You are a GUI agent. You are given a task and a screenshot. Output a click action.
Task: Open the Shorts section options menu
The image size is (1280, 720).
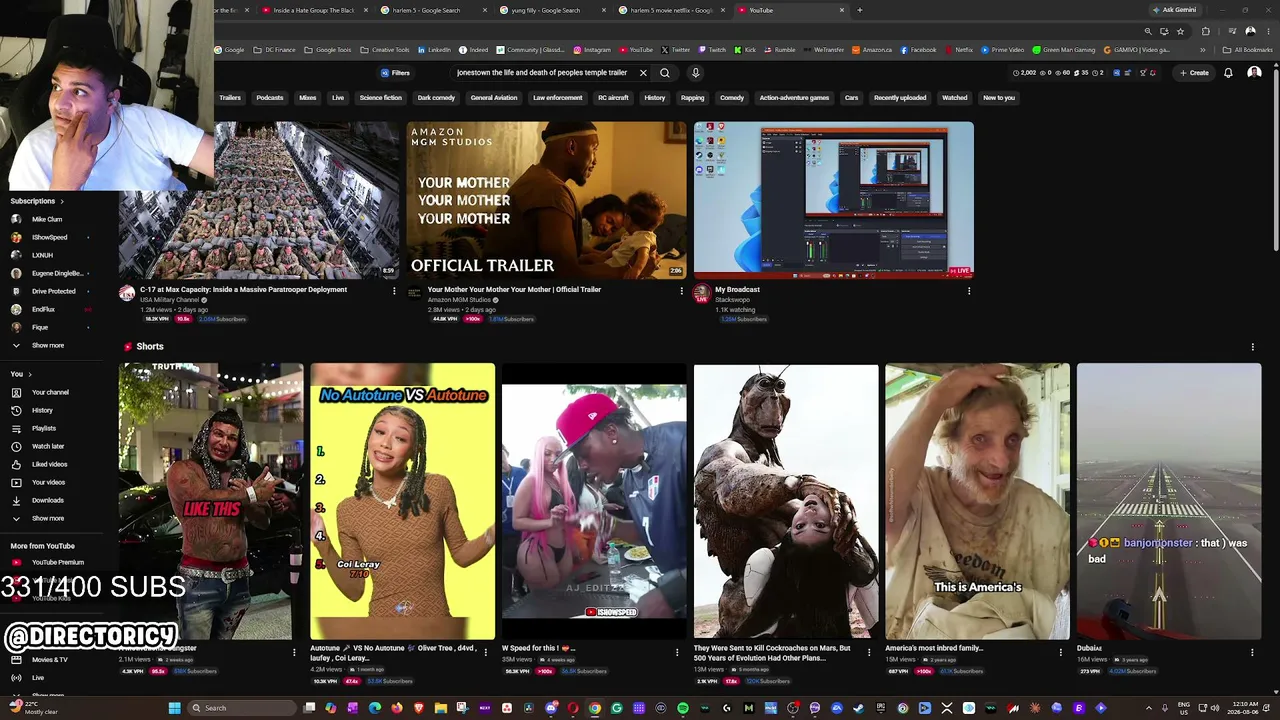click(x=1253, y=347)
